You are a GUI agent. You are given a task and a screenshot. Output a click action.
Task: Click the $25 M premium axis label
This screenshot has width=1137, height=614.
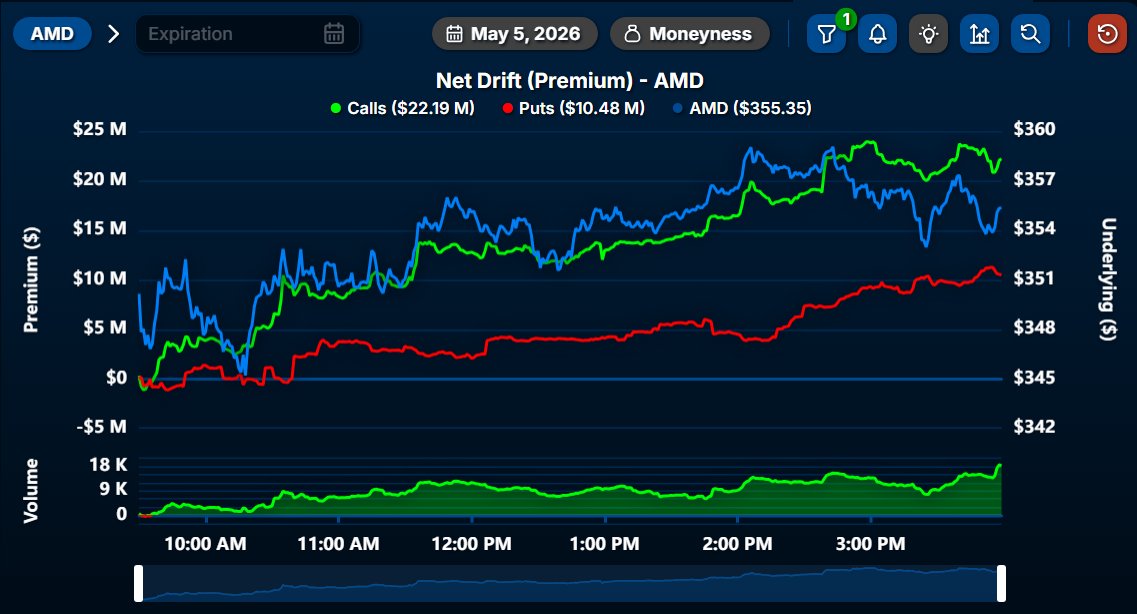coord(100,129)
